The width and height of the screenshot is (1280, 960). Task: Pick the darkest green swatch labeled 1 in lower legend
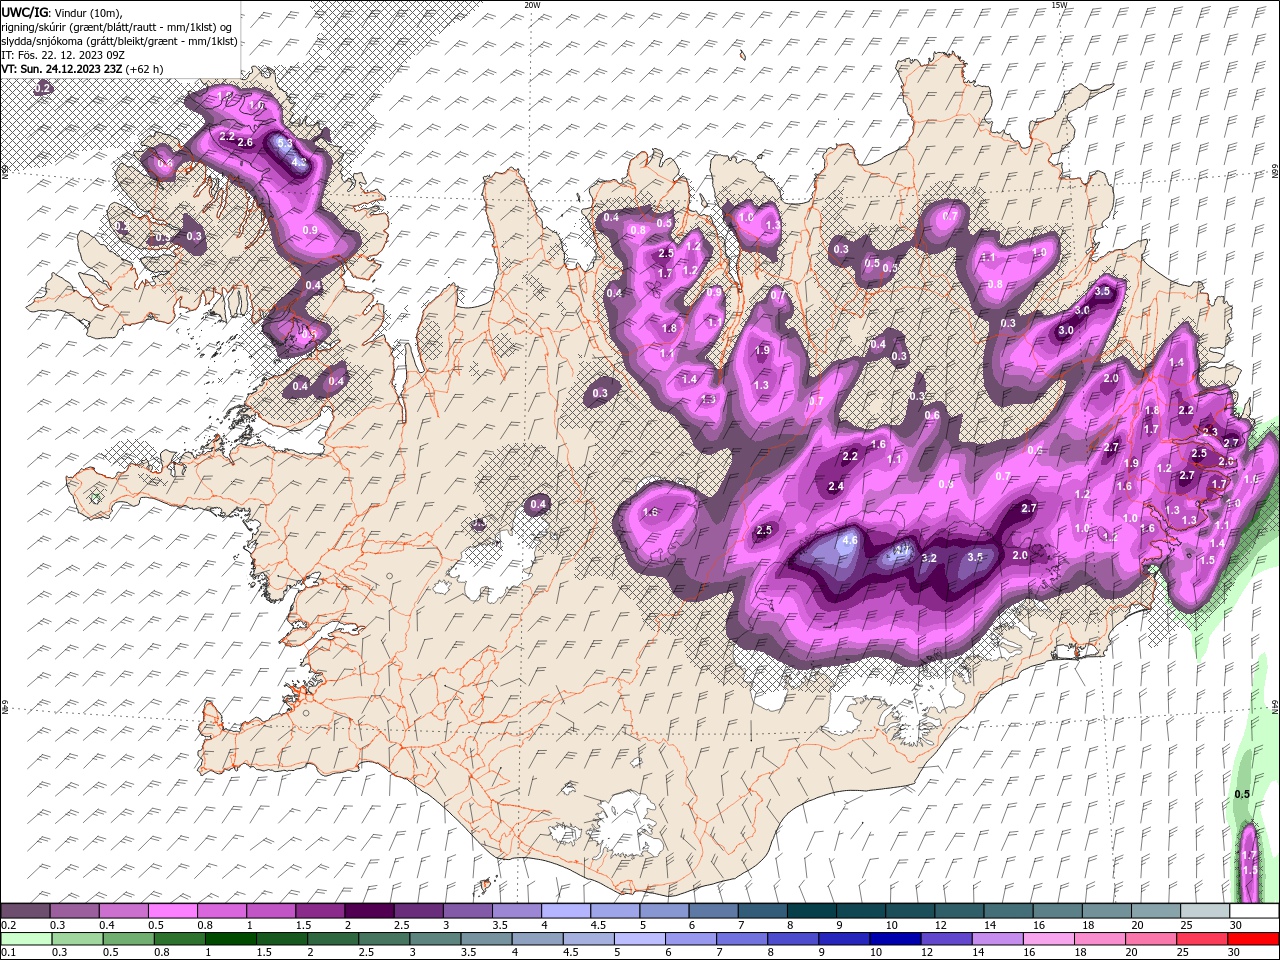(230, 939)
